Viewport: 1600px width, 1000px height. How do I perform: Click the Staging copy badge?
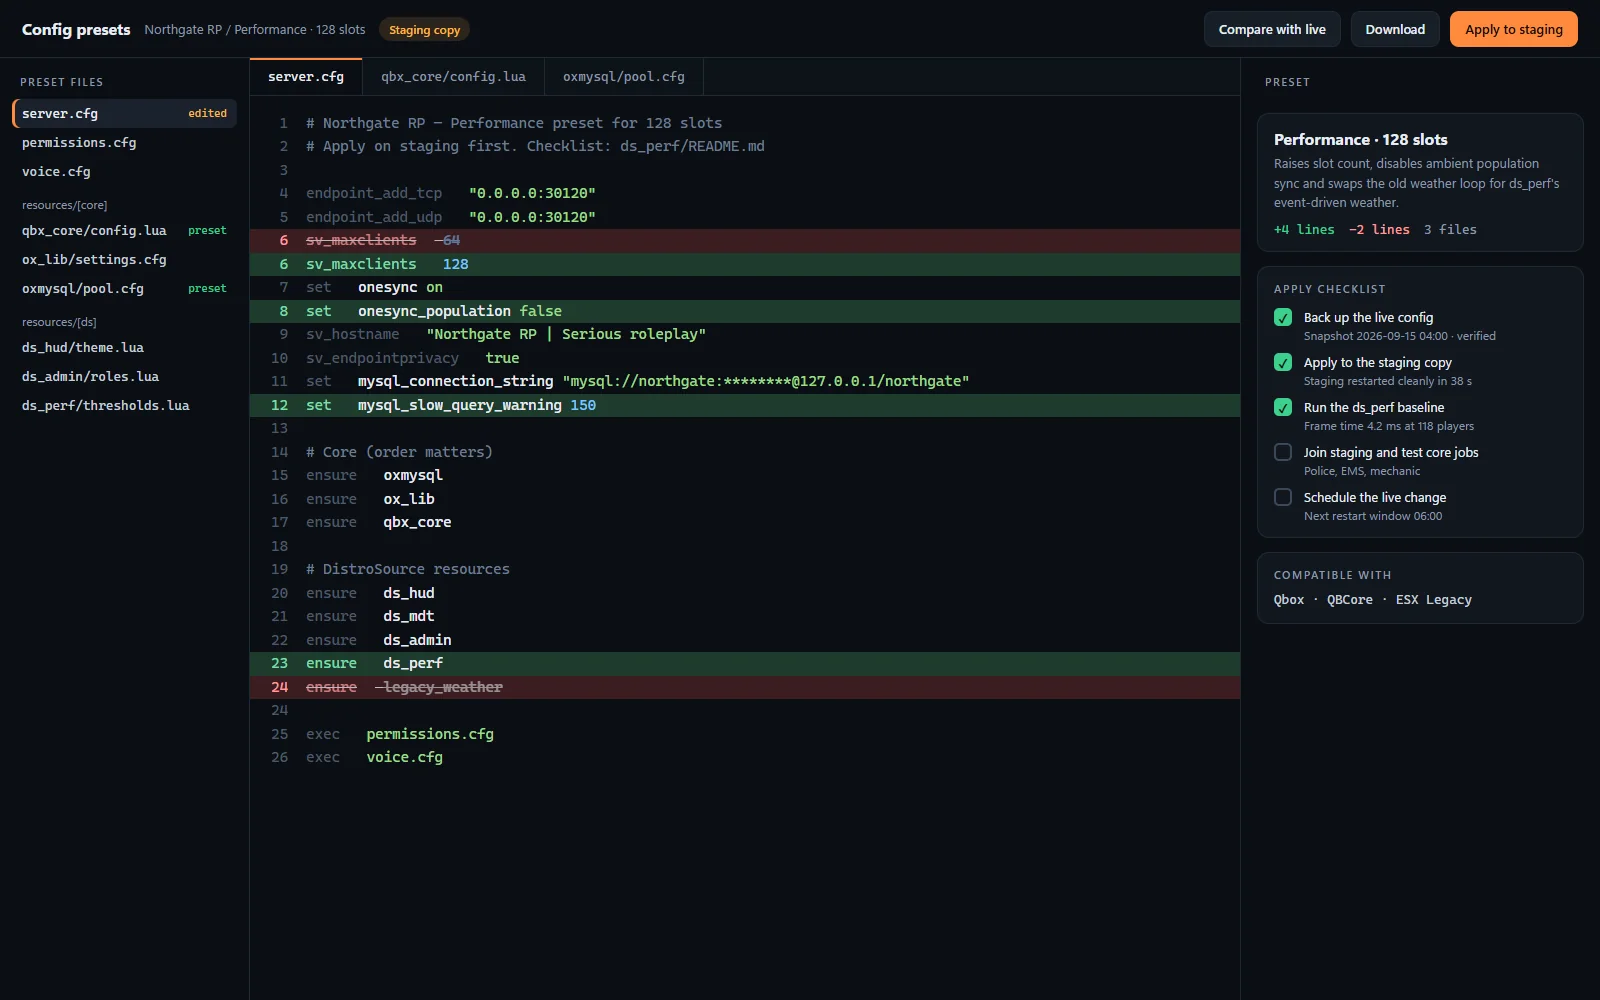pos(424,30)
